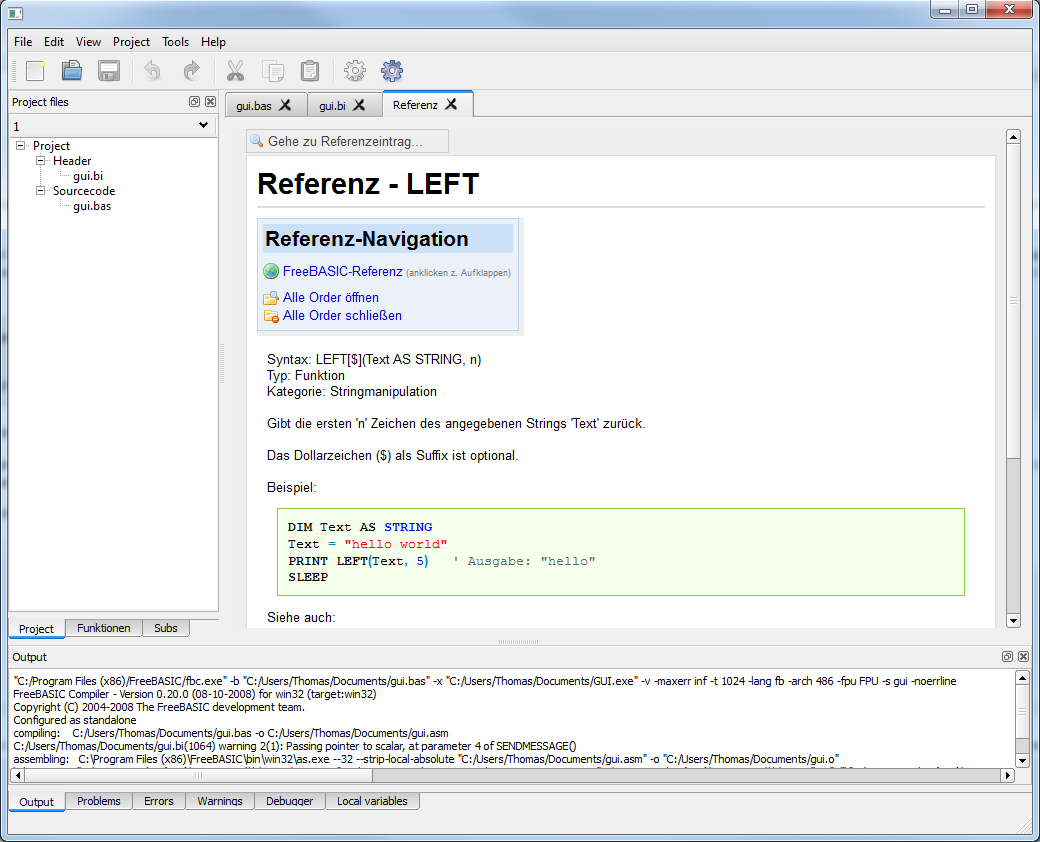Viewport: 1040px width, 842px height.
Task: Close the Output panel
Action: [x=1023, y=656]
